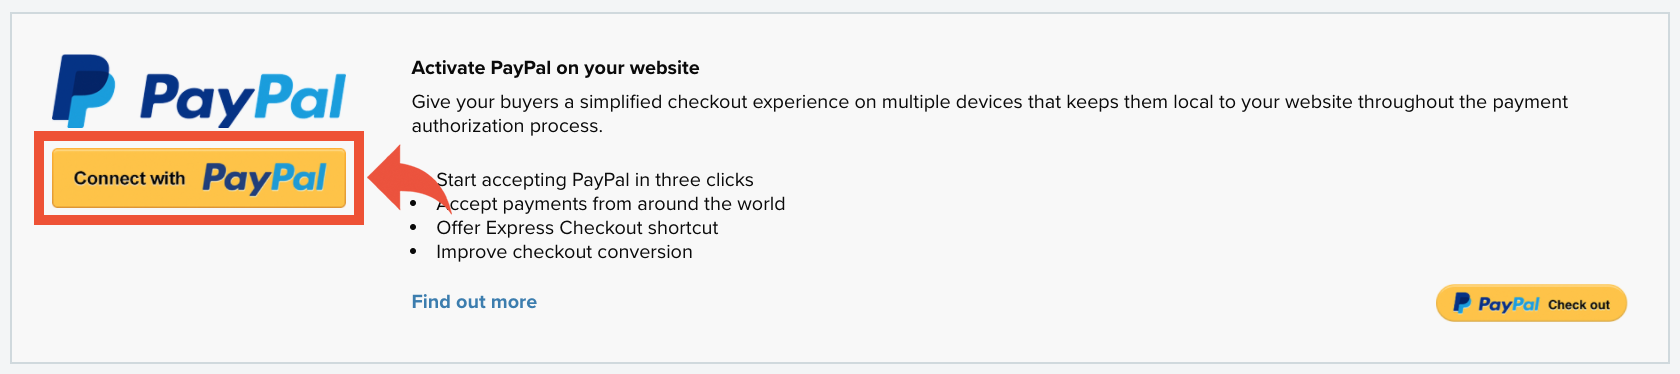
Task: Open the Find out more link
Action: [x=474, y=302]
